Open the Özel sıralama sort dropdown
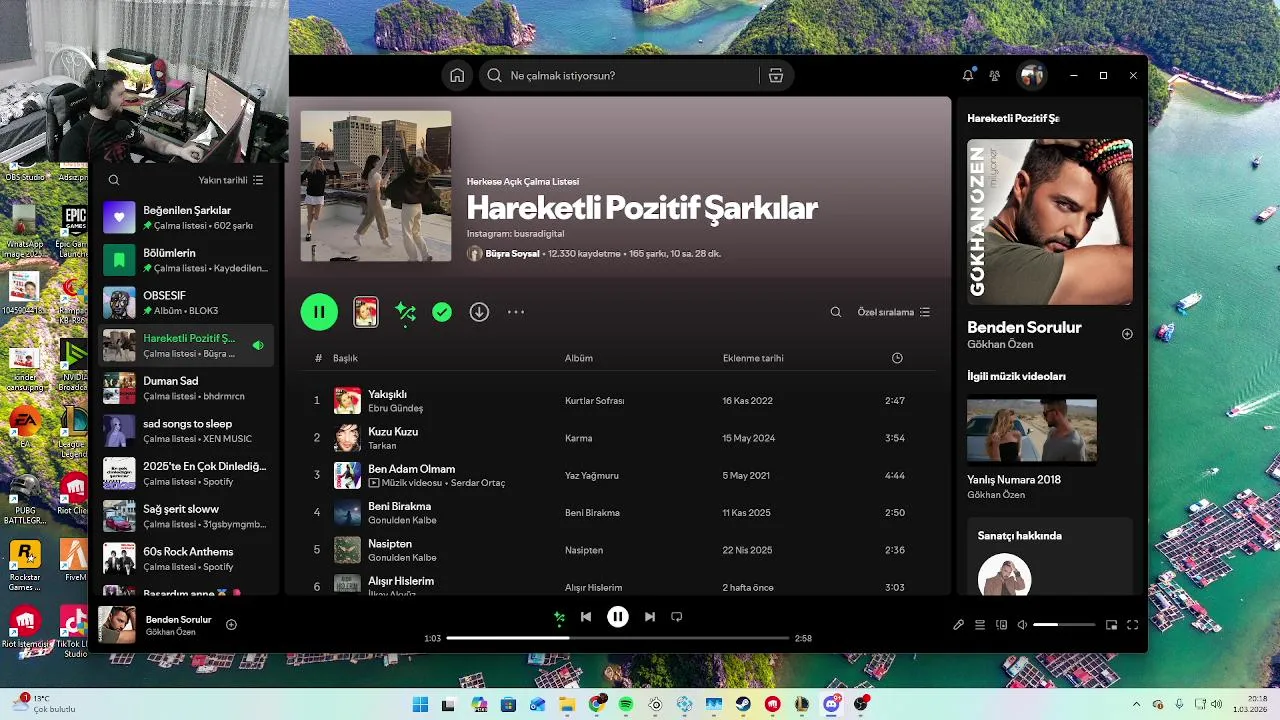The height and width of the screenshot is (720, 1280). coord(894,312)
